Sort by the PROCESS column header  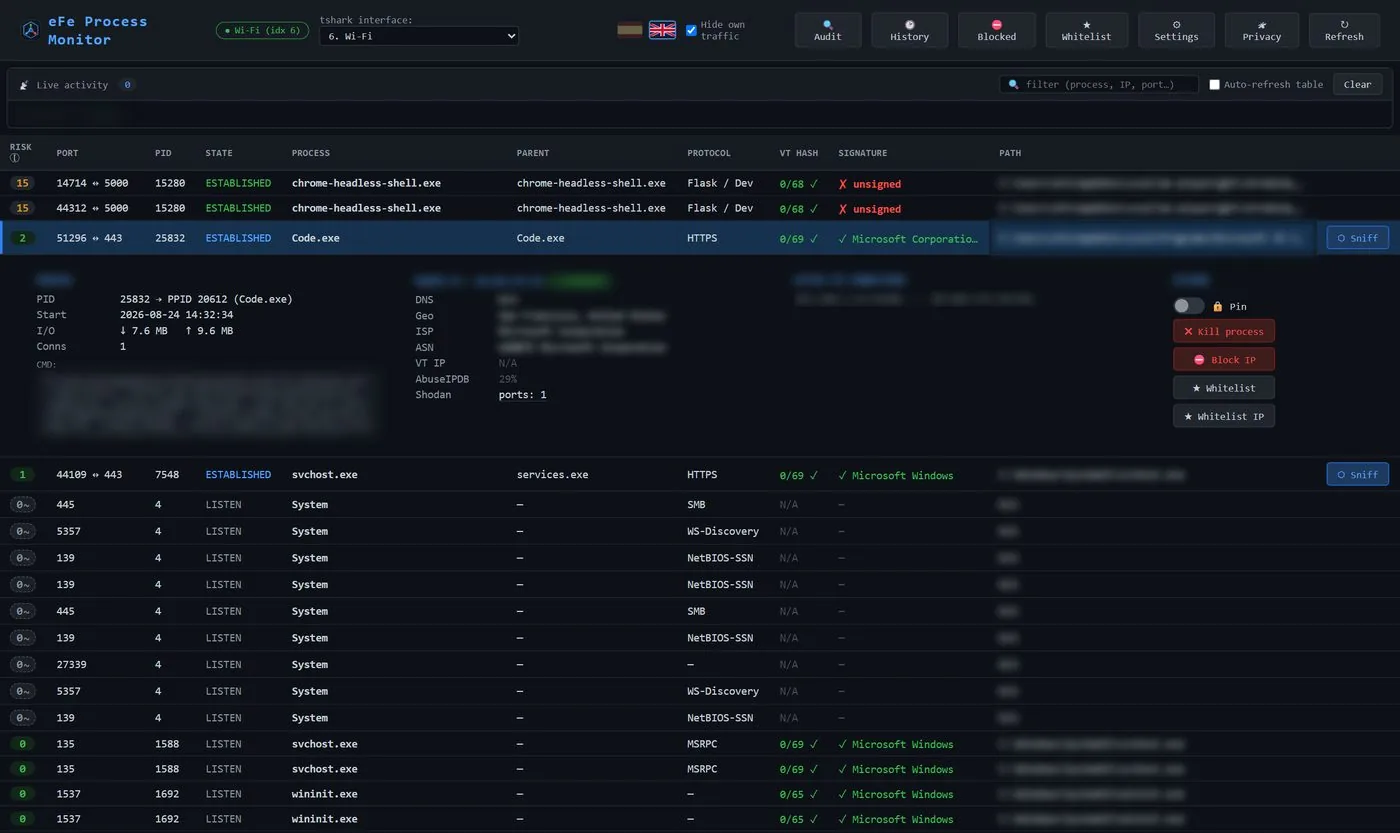coord(310,153)
